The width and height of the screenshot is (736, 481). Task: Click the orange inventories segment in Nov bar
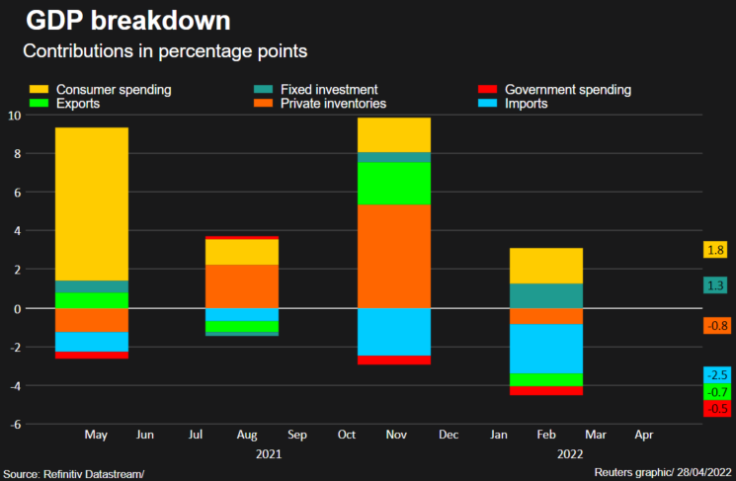coord(394,257)
